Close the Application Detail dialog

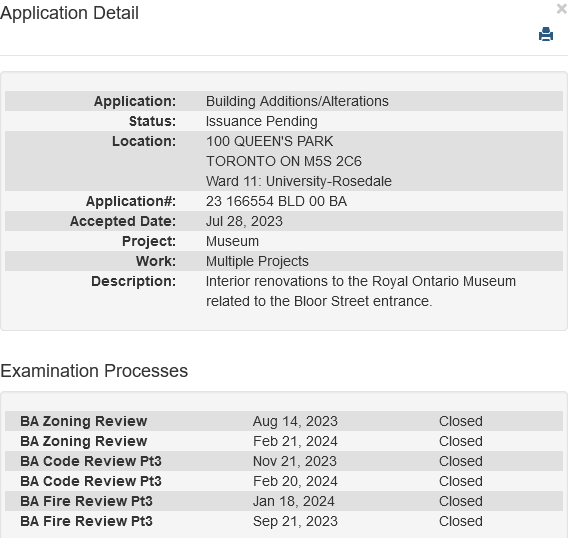point(562,9)
